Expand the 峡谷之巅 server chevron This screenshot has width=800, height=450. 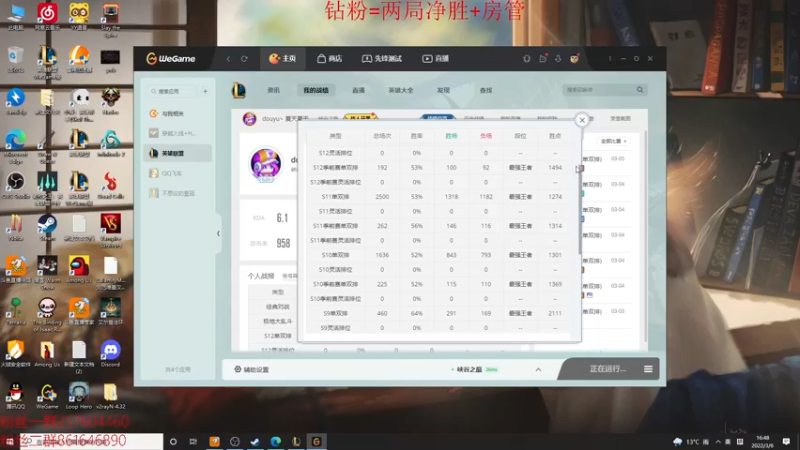pos(538,369)
